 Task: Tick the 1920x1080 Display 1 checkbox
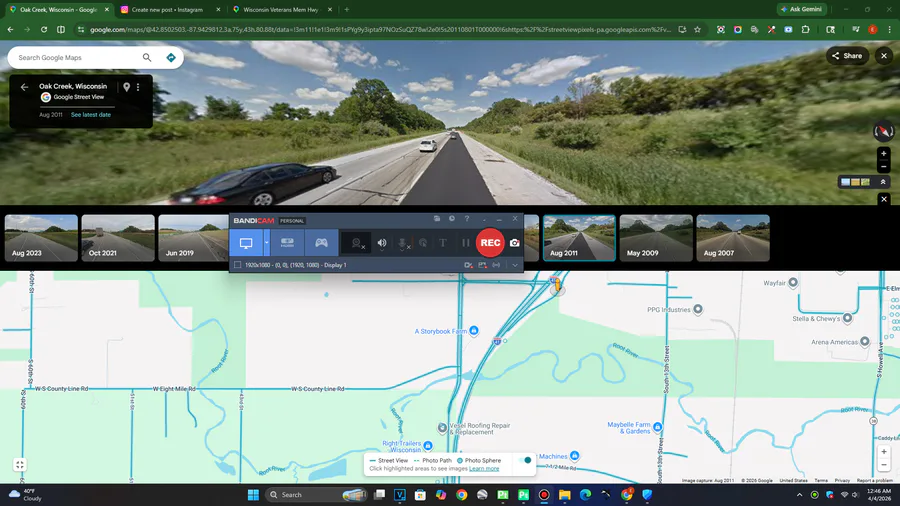coord(238,265)
